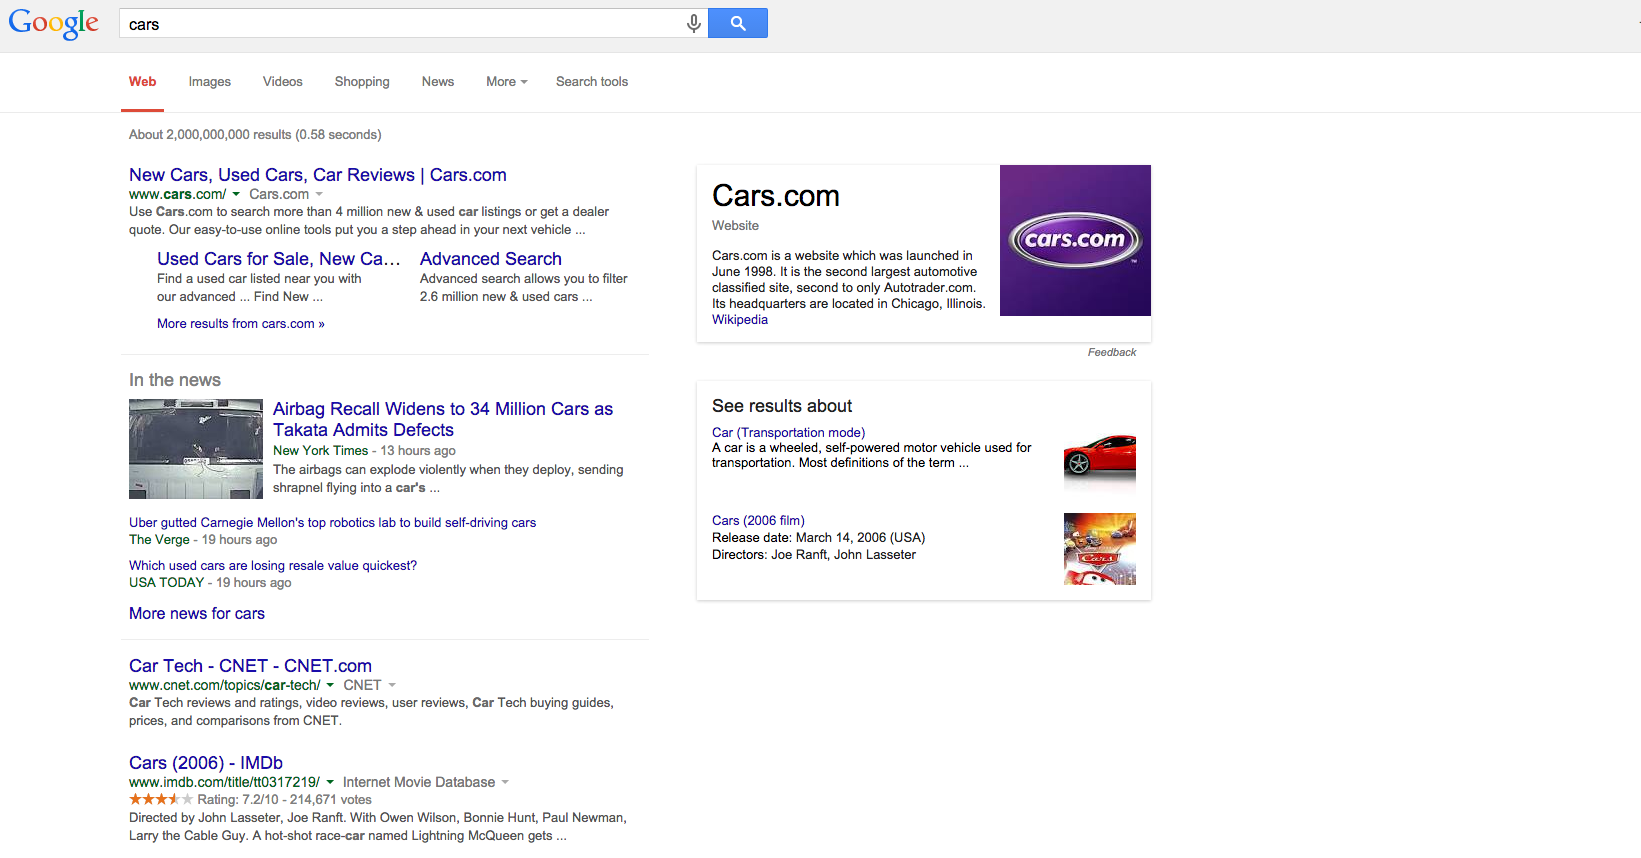Open Wikipedia link in Cars.com panel

tap(740, 320)
